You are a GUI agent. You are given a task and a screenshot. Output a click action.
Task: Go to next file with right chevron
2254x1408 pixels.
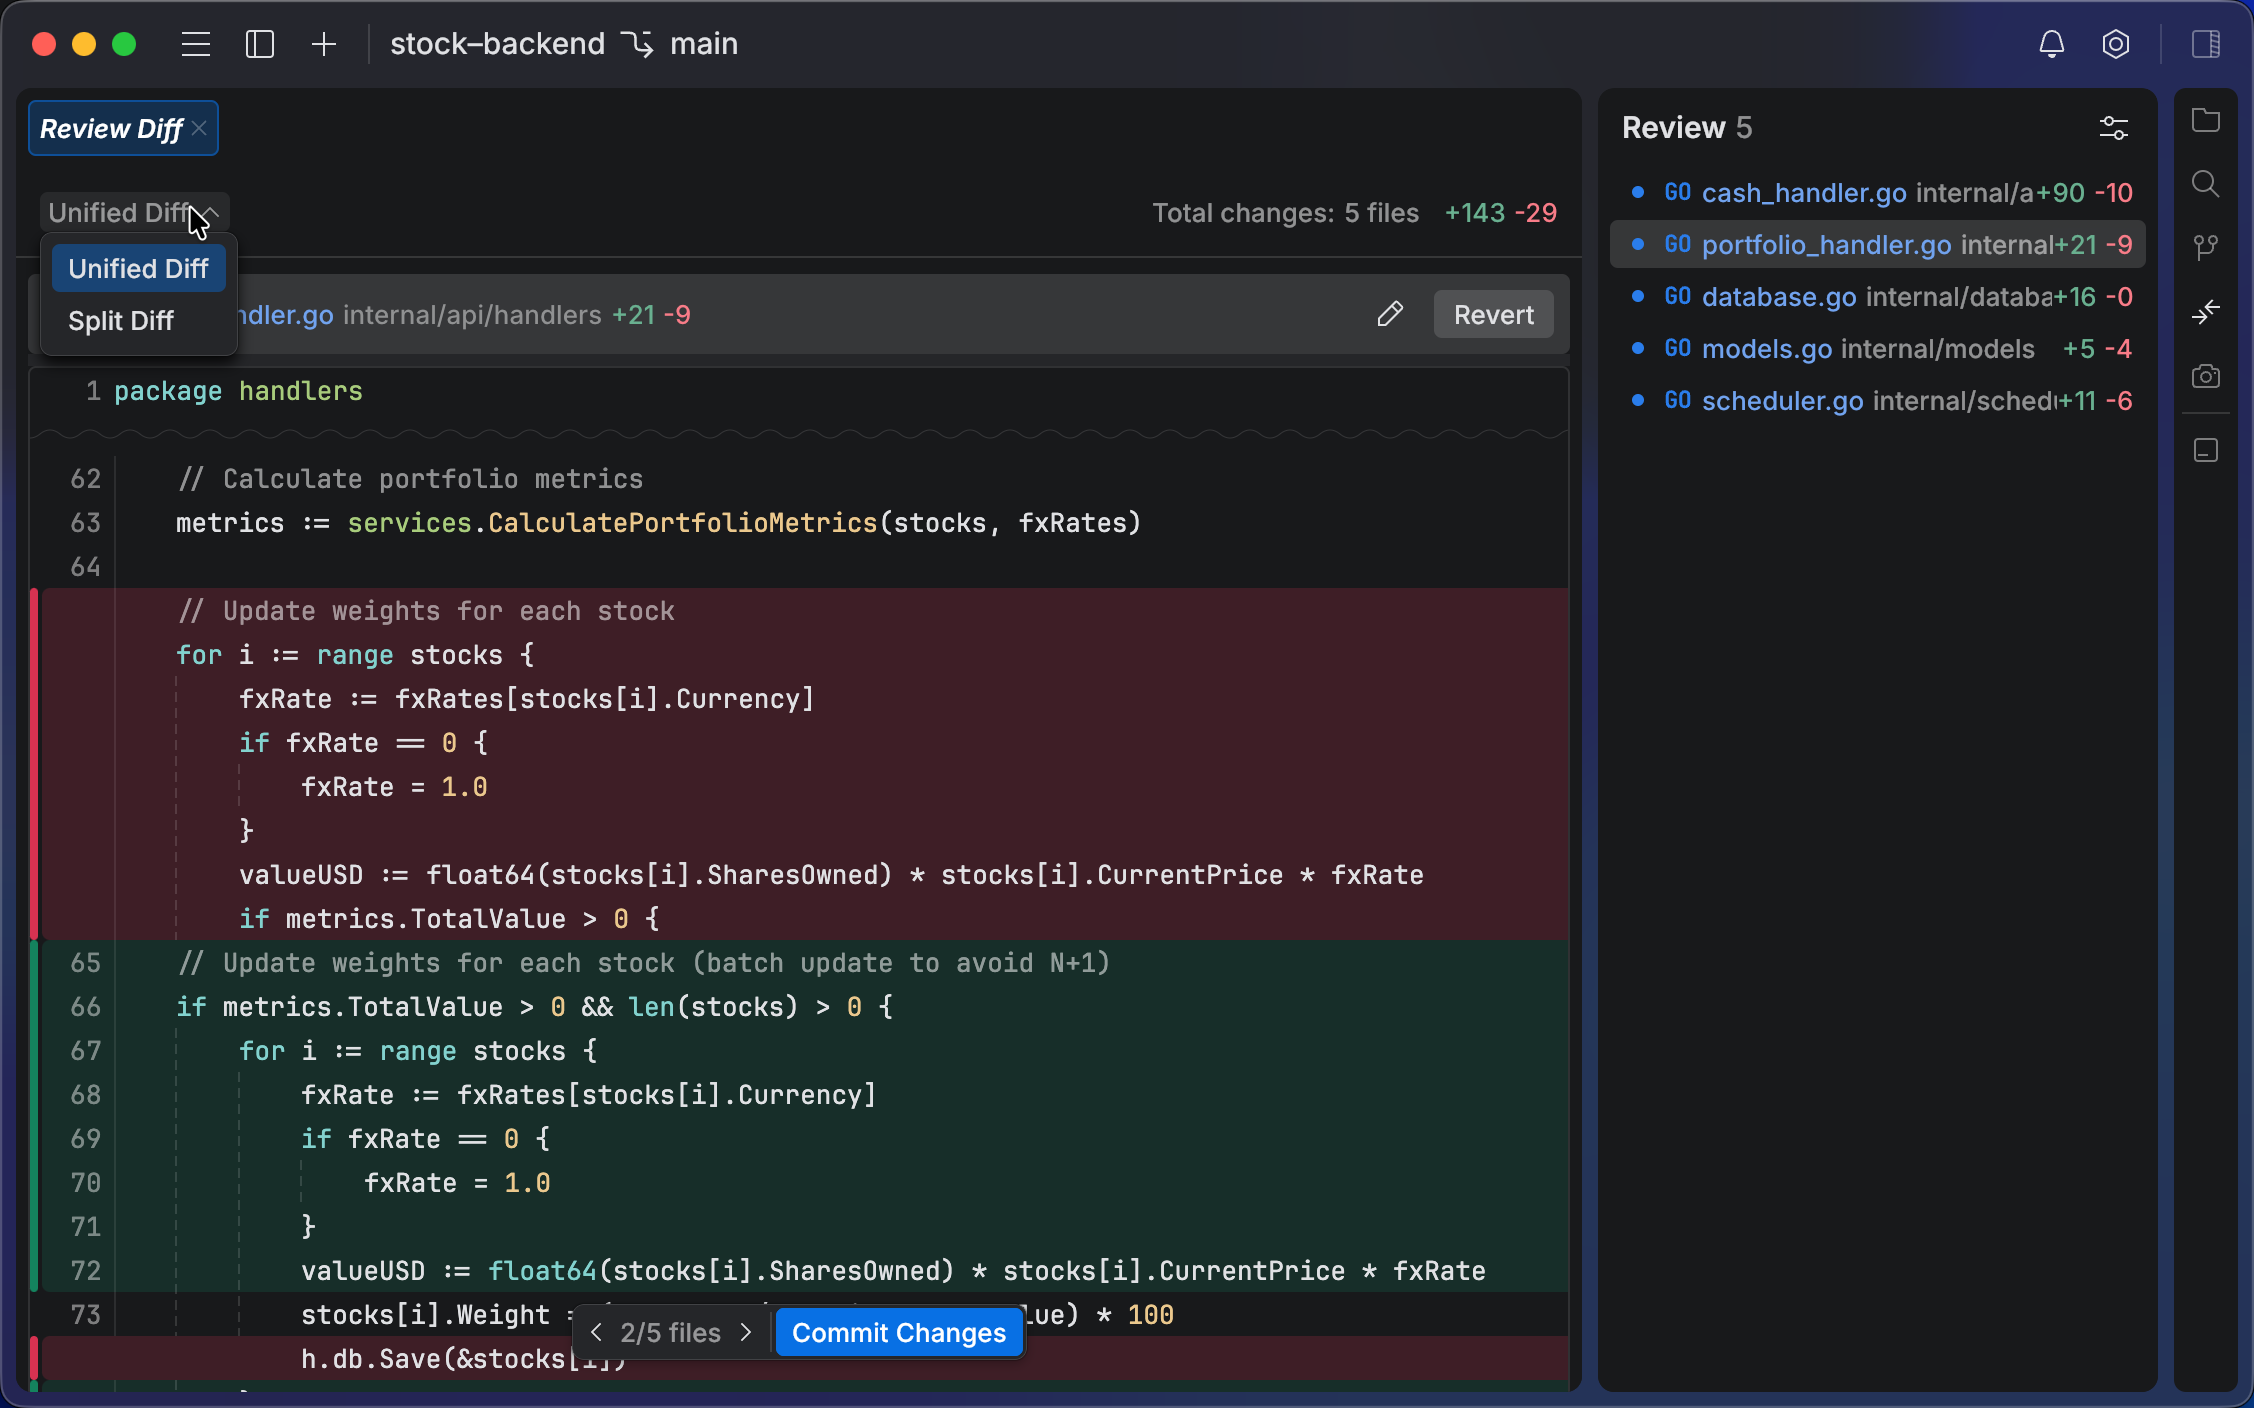tap(746, 1332)
